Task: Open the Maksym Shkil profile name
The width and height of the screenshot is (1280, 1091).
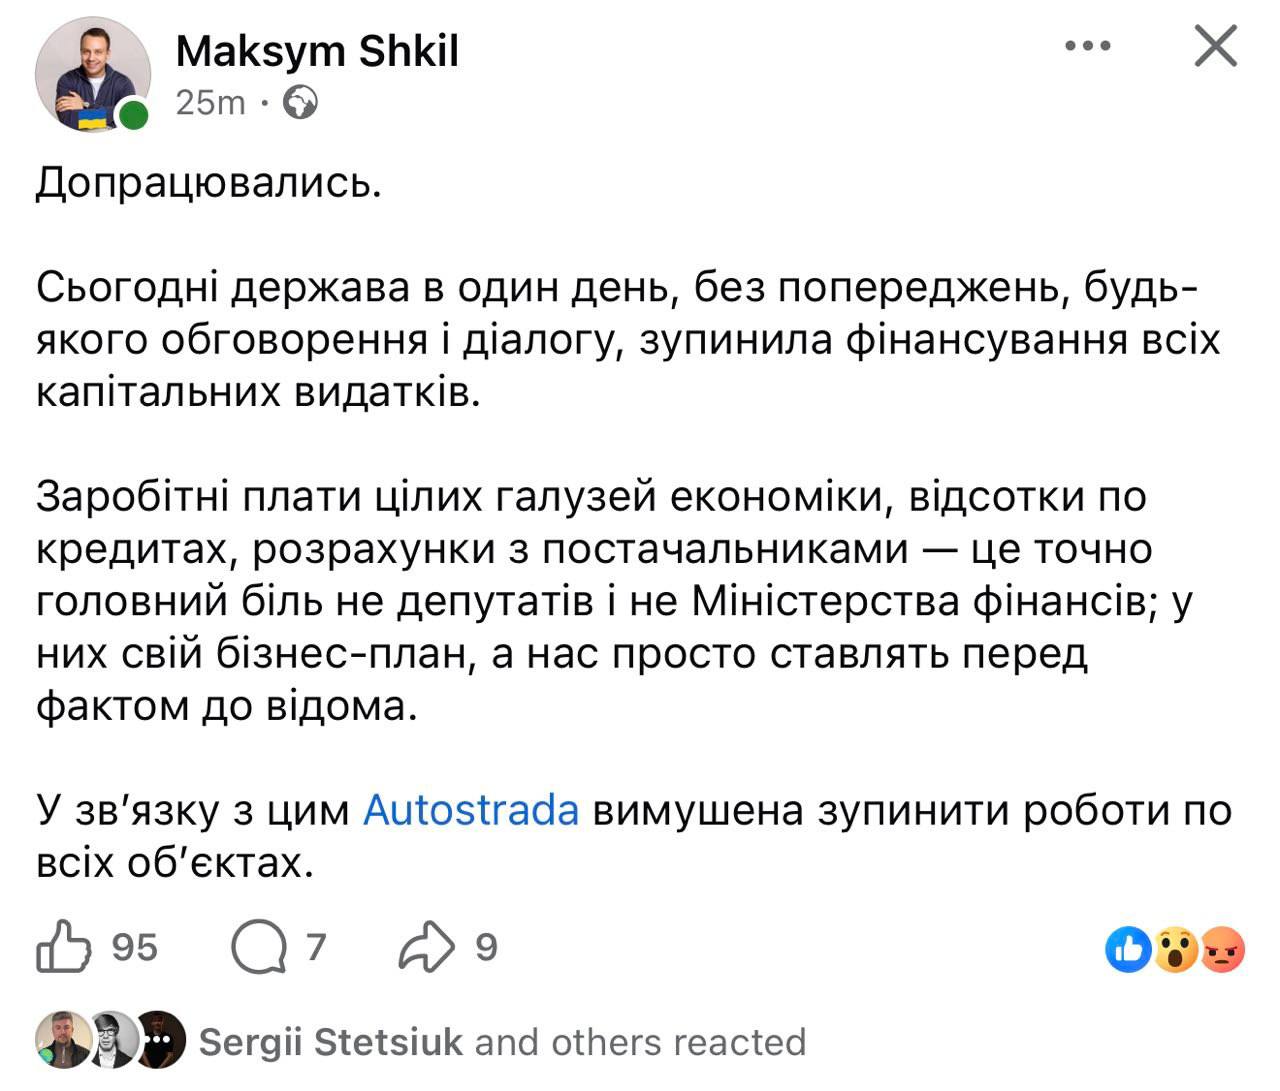Action: [317, 51]
